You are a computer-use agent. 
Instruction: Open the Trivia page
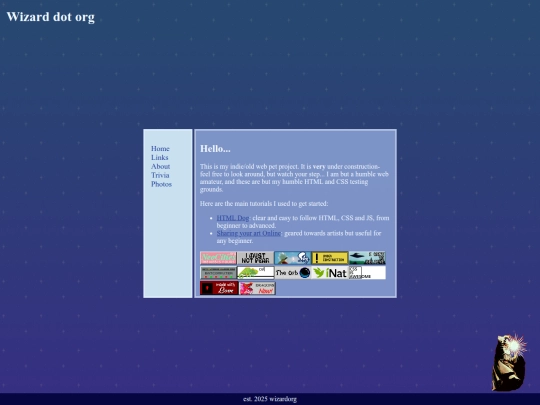(x=160, y=175)
